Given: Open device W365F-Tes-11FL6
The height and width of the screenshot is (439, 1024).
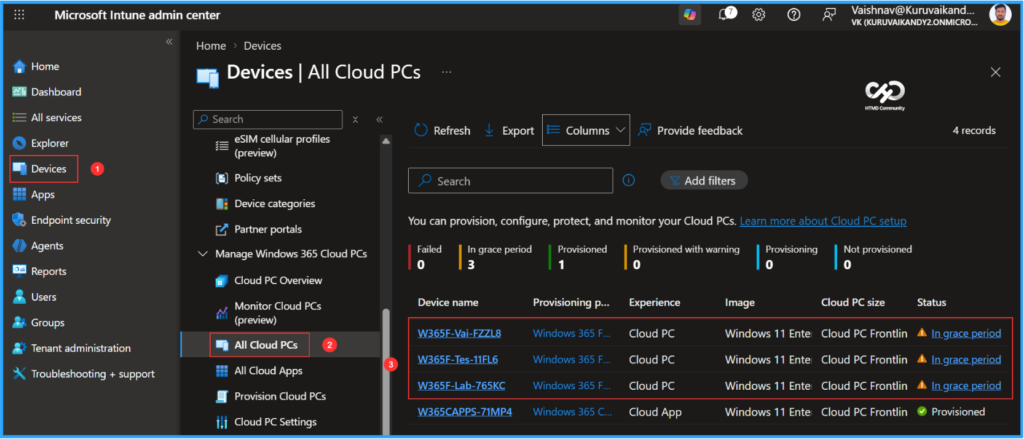Looking at the screenshot, I should coord(458,359).
